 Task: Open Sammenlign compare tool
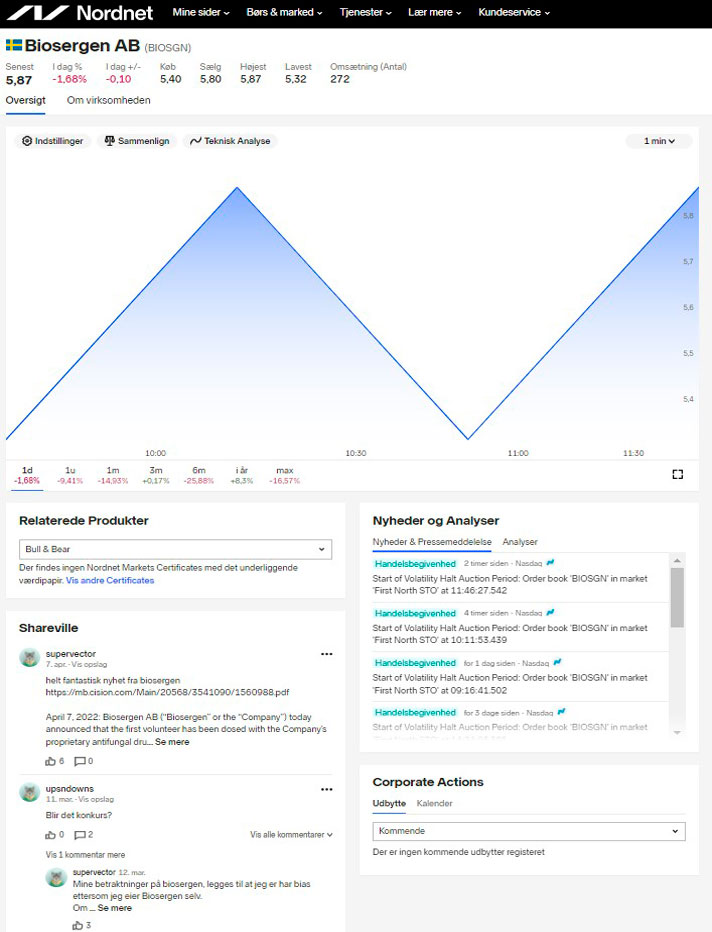click(137, 141)
